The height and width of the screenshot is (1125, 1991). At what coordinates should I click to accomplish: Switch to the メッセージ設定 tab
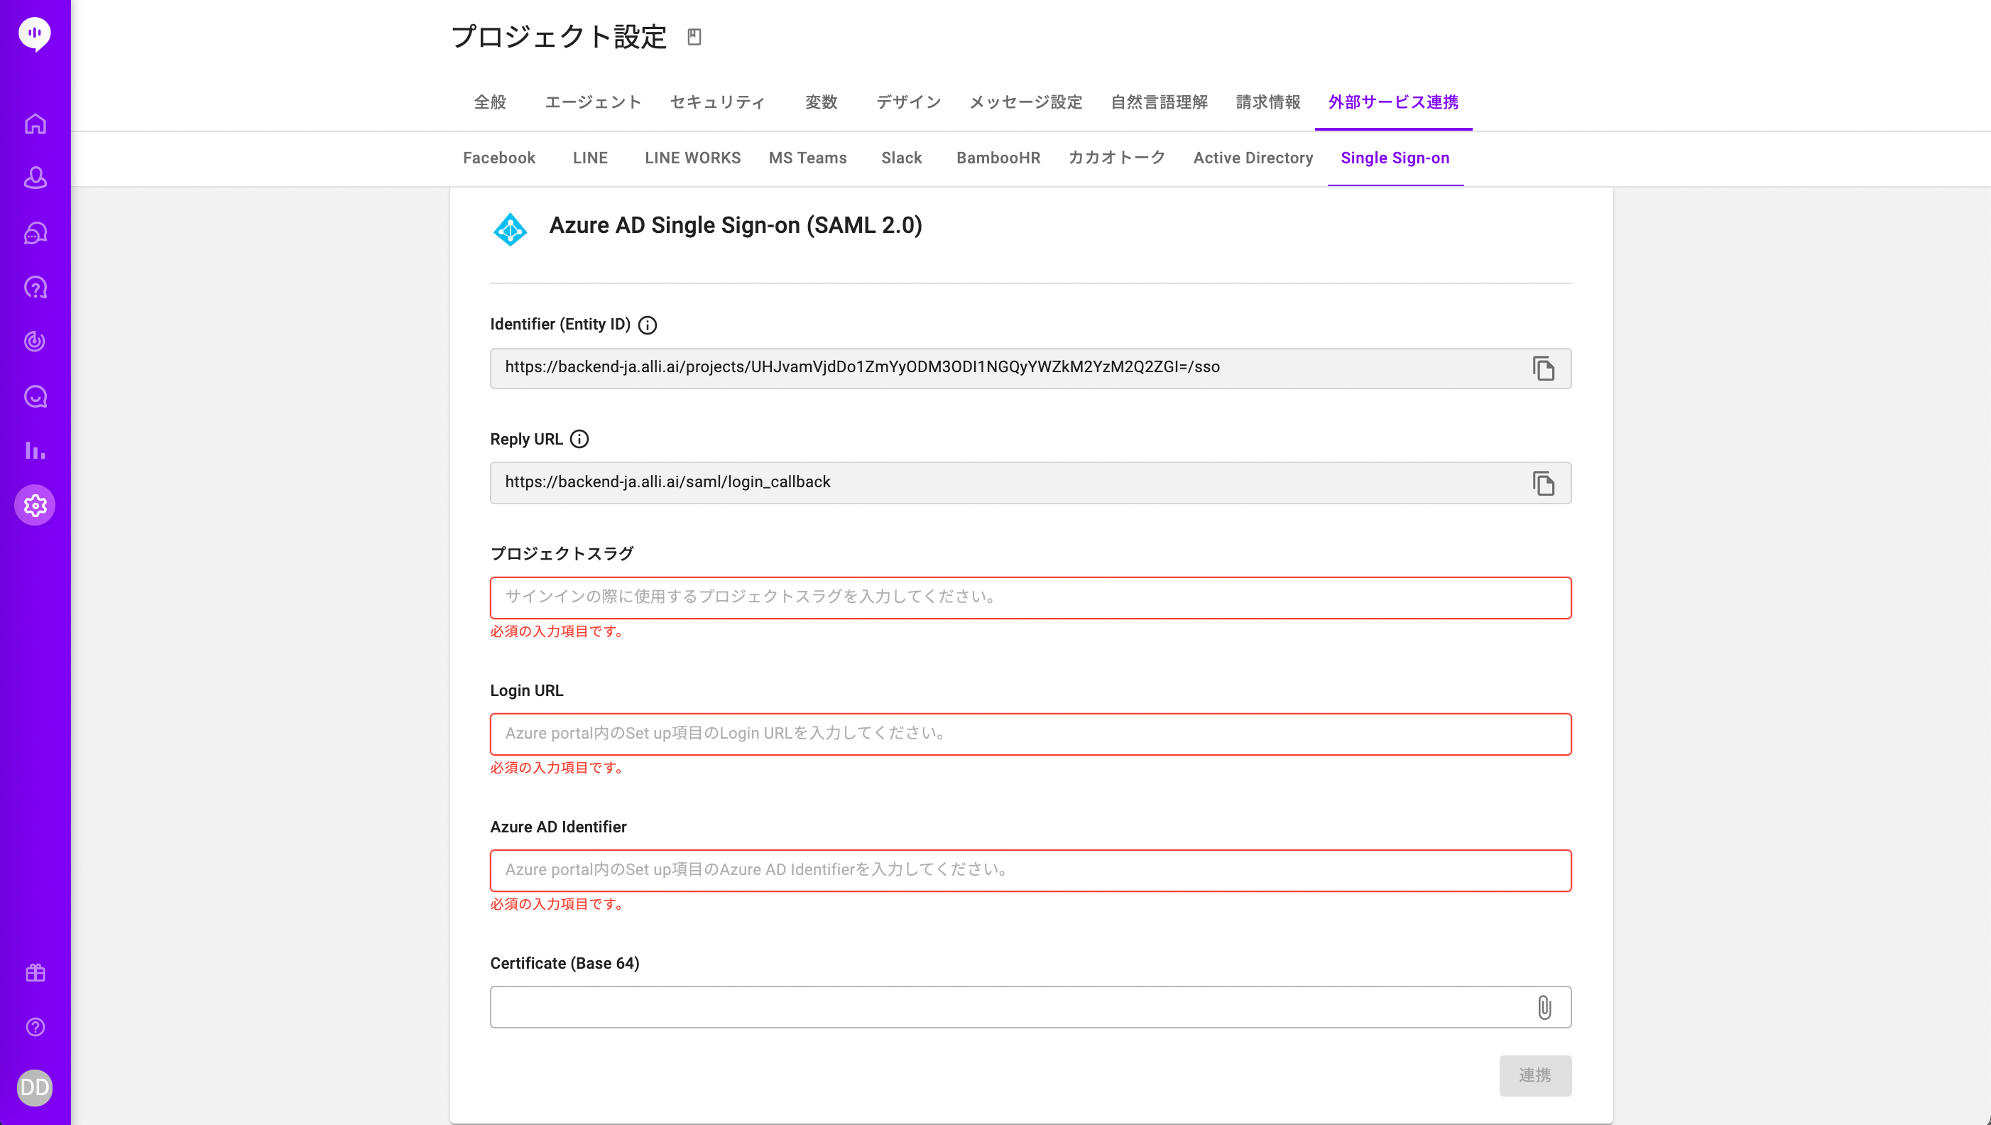click(x=1025, y=102)
